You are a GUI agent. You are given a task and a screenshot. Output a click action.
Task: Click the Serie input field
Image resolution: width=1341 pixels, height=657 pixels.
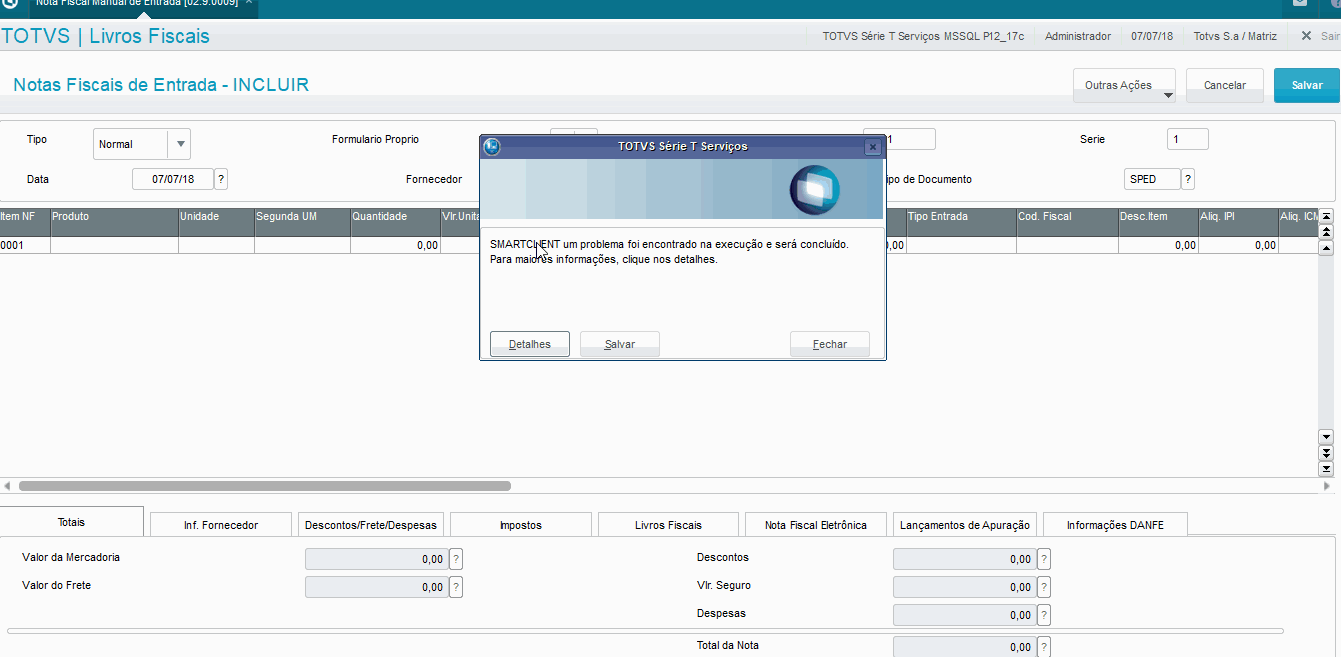point(1187,139)
